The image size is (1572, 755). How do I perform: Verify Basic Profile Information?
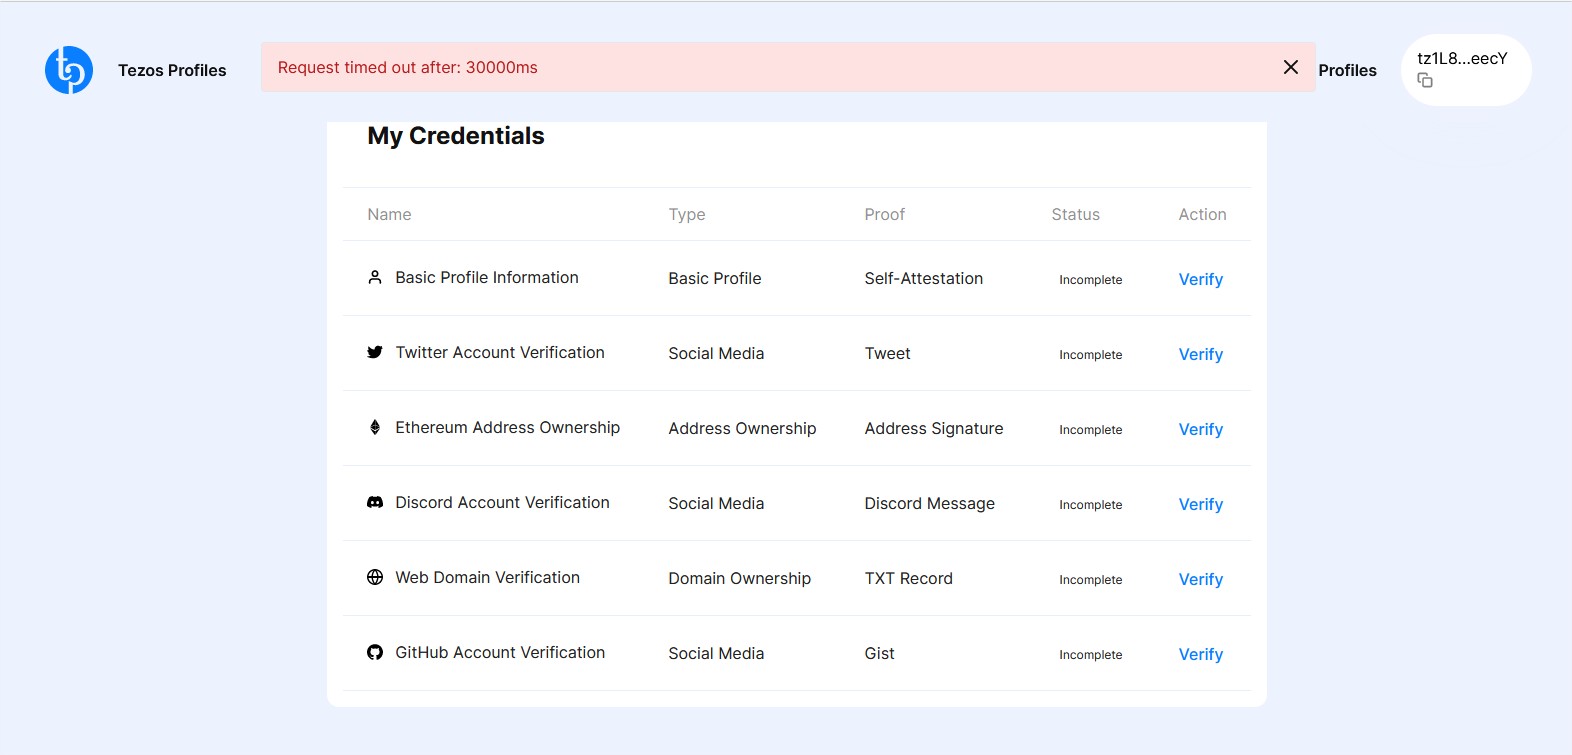click(1200, 279)
